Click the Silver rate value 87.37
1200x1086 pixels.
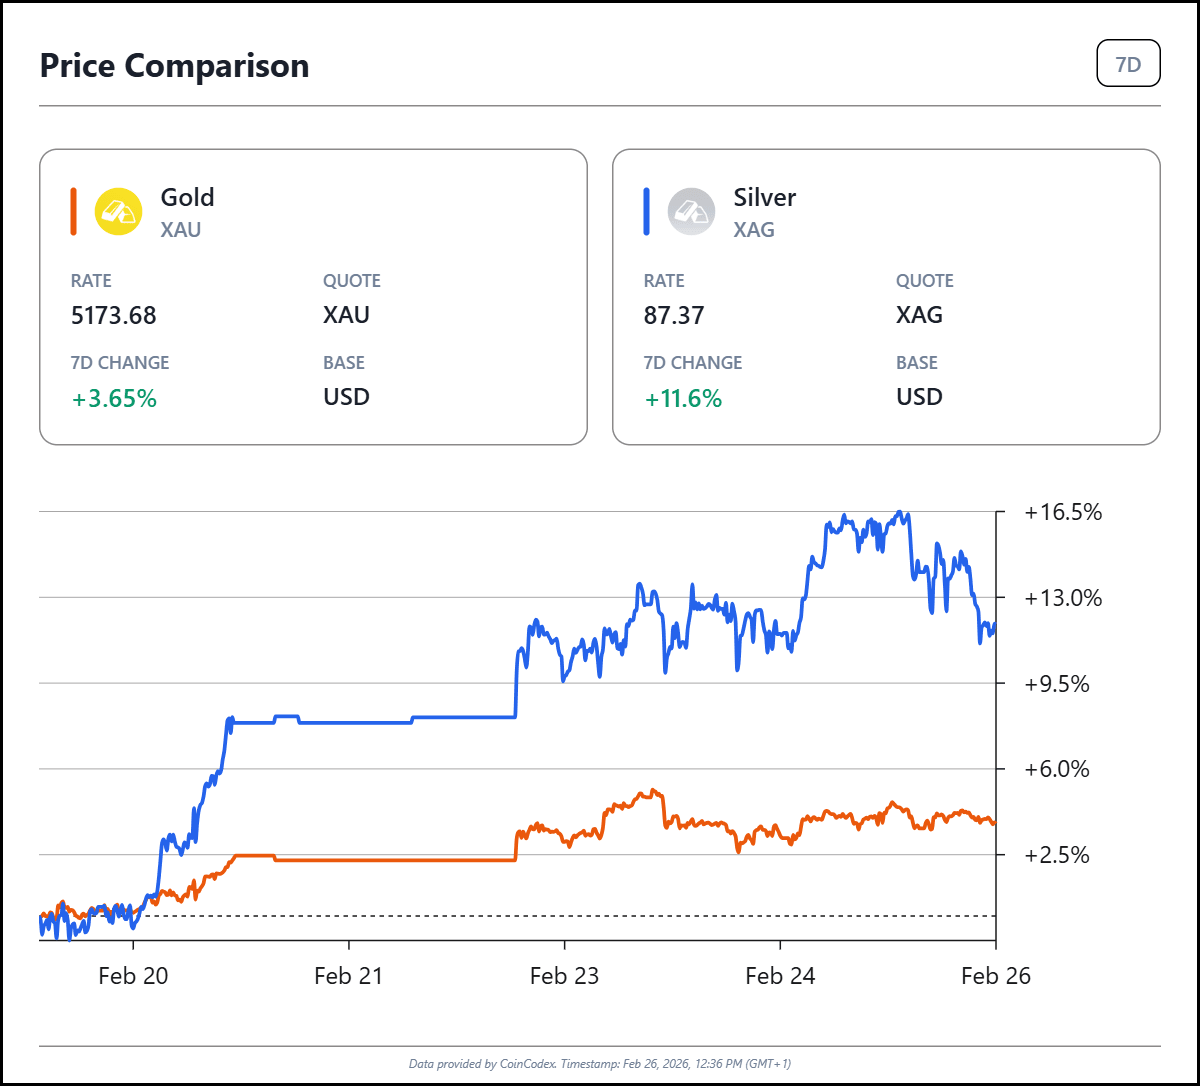(x=674, y=316)
